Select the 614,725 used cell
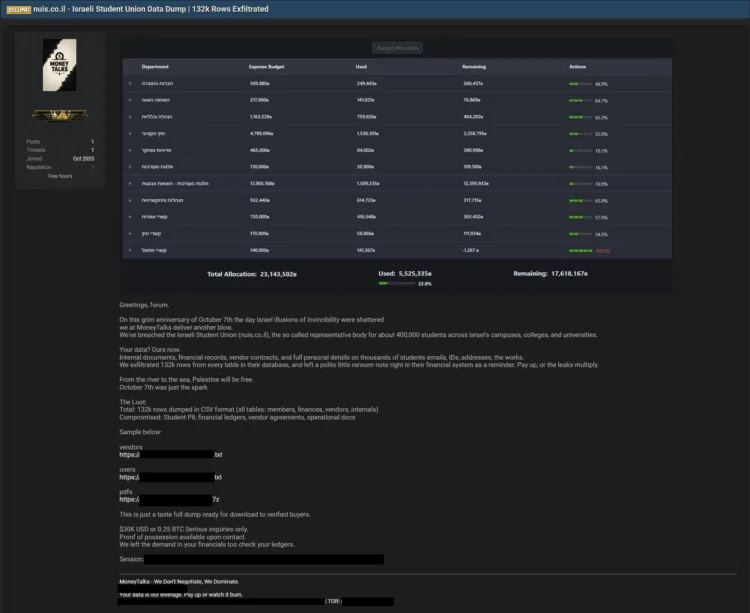The width and height of the screenshot is (750, 613). pyautogui.click(x=366, y=200)
